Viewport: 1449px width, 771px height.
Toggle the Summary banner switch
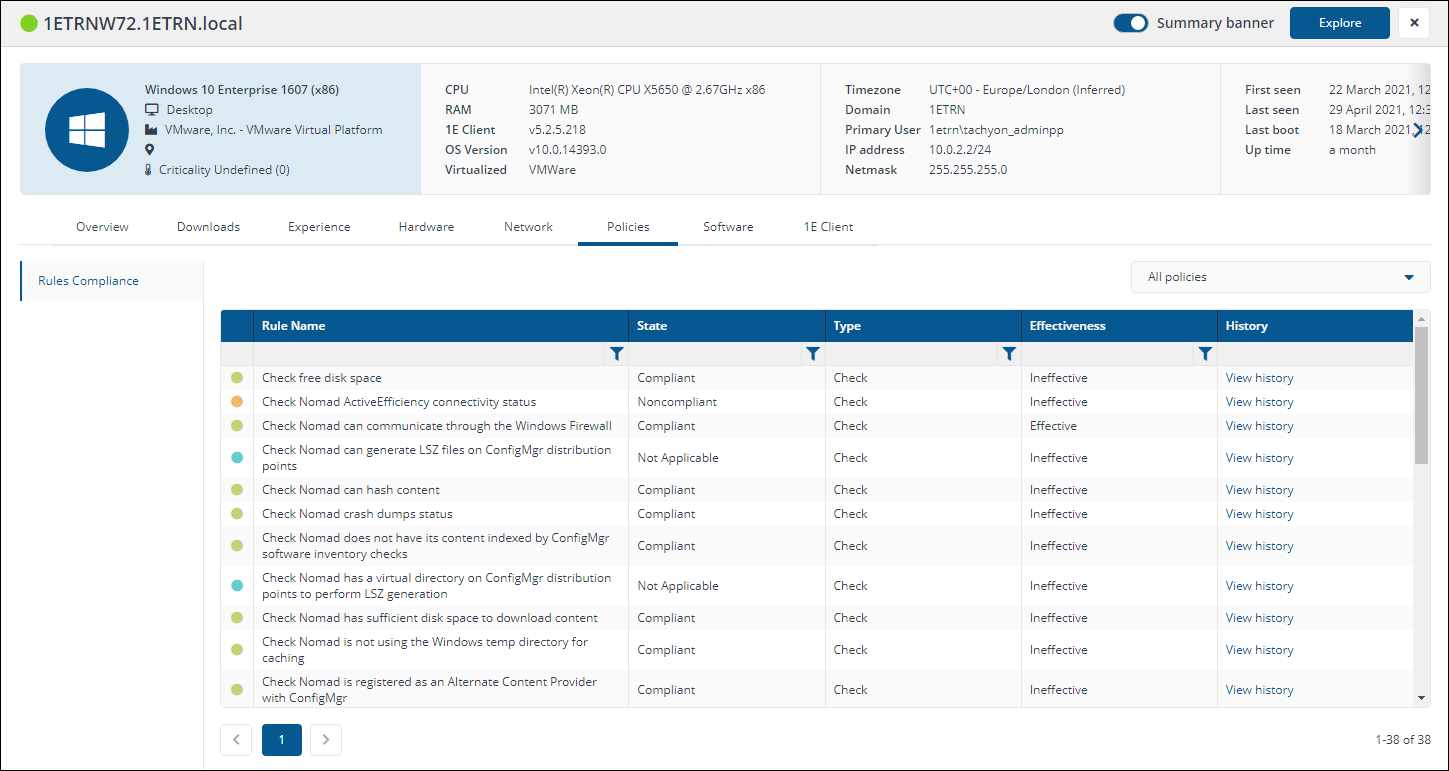click(1131, 23)
